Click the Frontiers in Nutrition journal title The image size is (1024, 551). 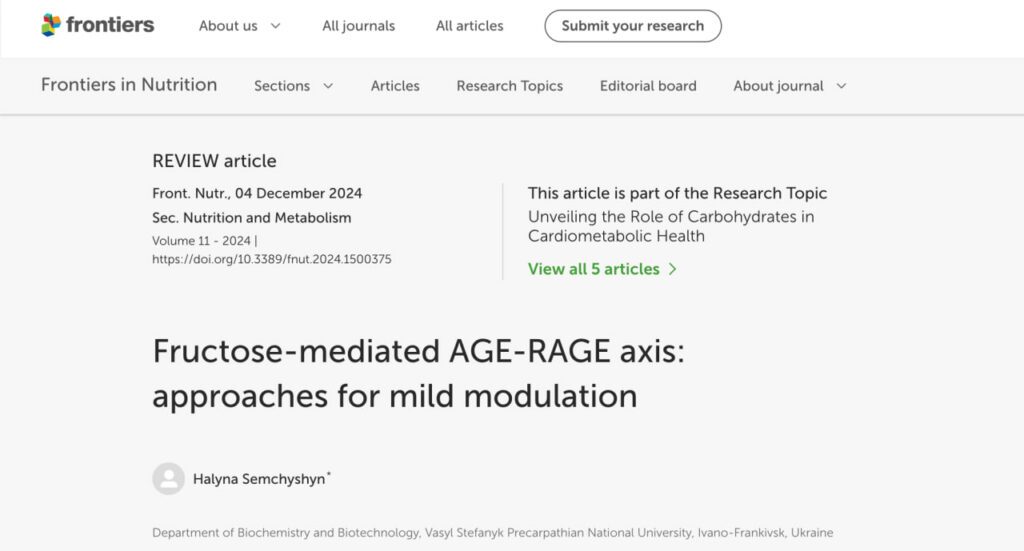click(x=129, y=85)
